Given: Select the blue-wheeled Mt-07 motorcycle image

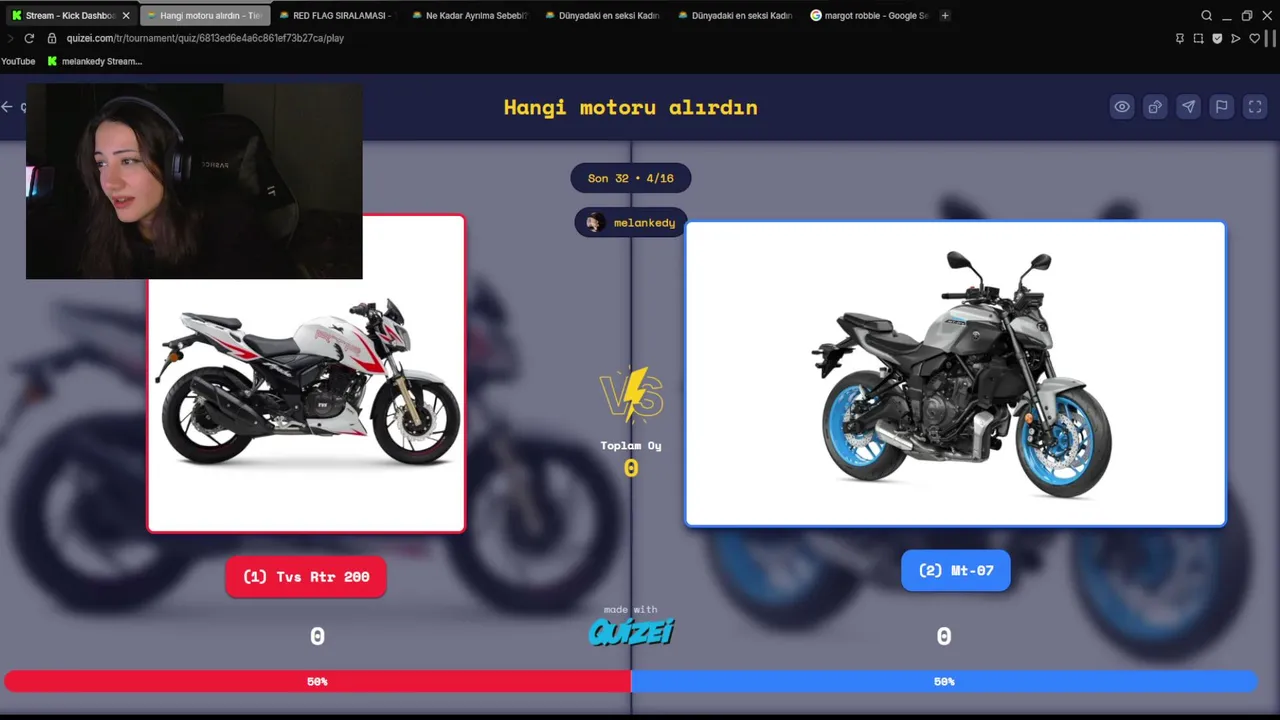Looking at the screenshot, I should tap(955, 374).
